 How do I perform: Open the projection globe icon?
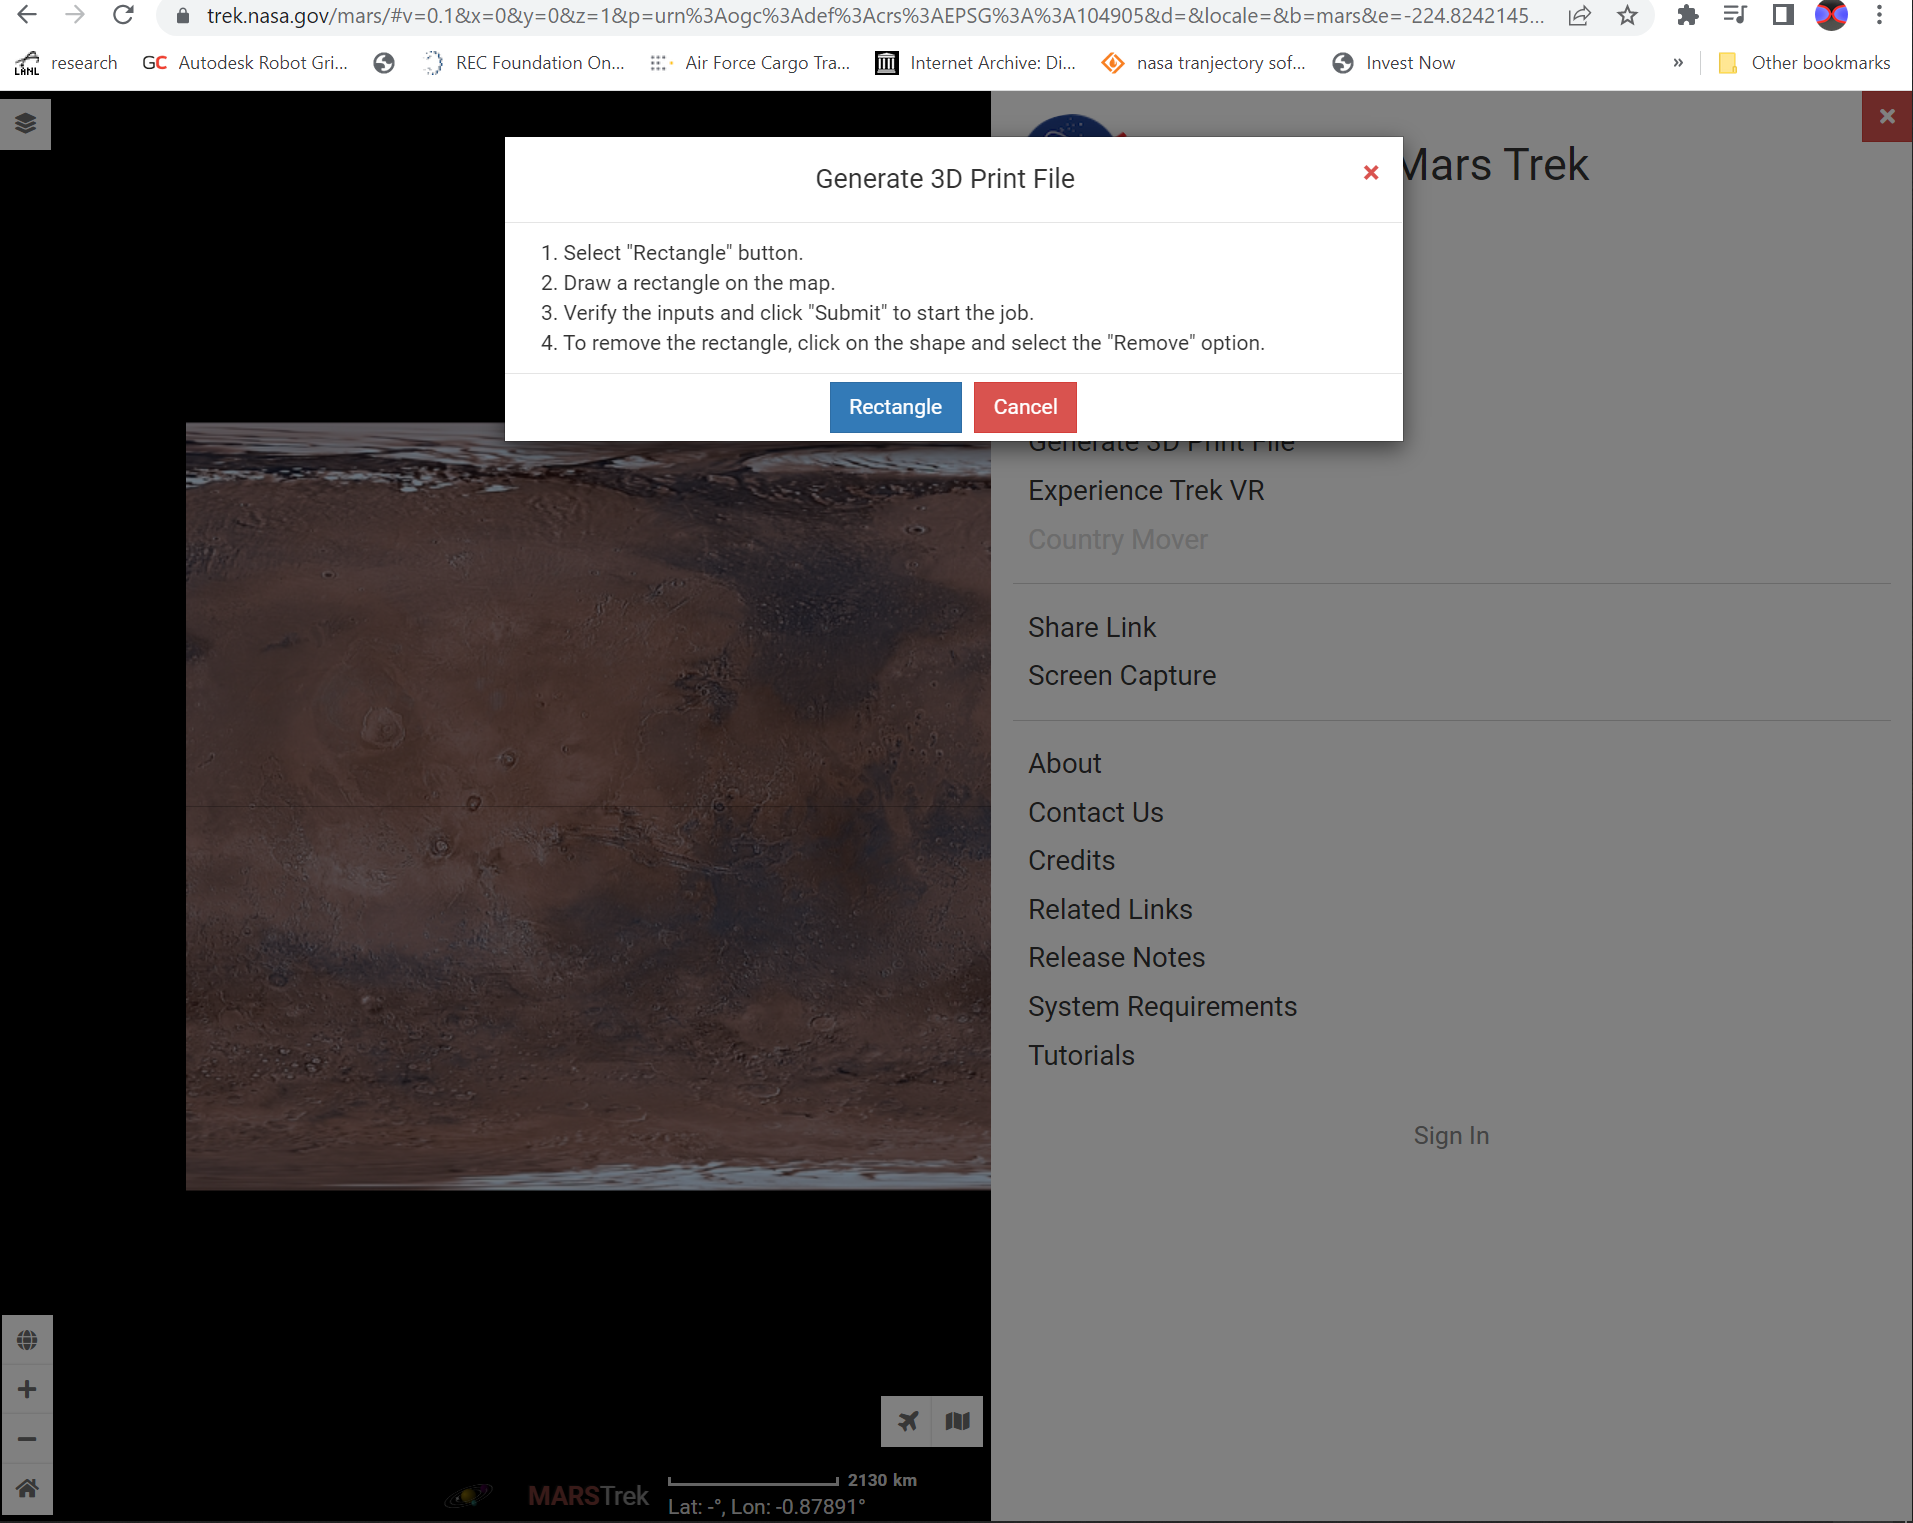27,1340
